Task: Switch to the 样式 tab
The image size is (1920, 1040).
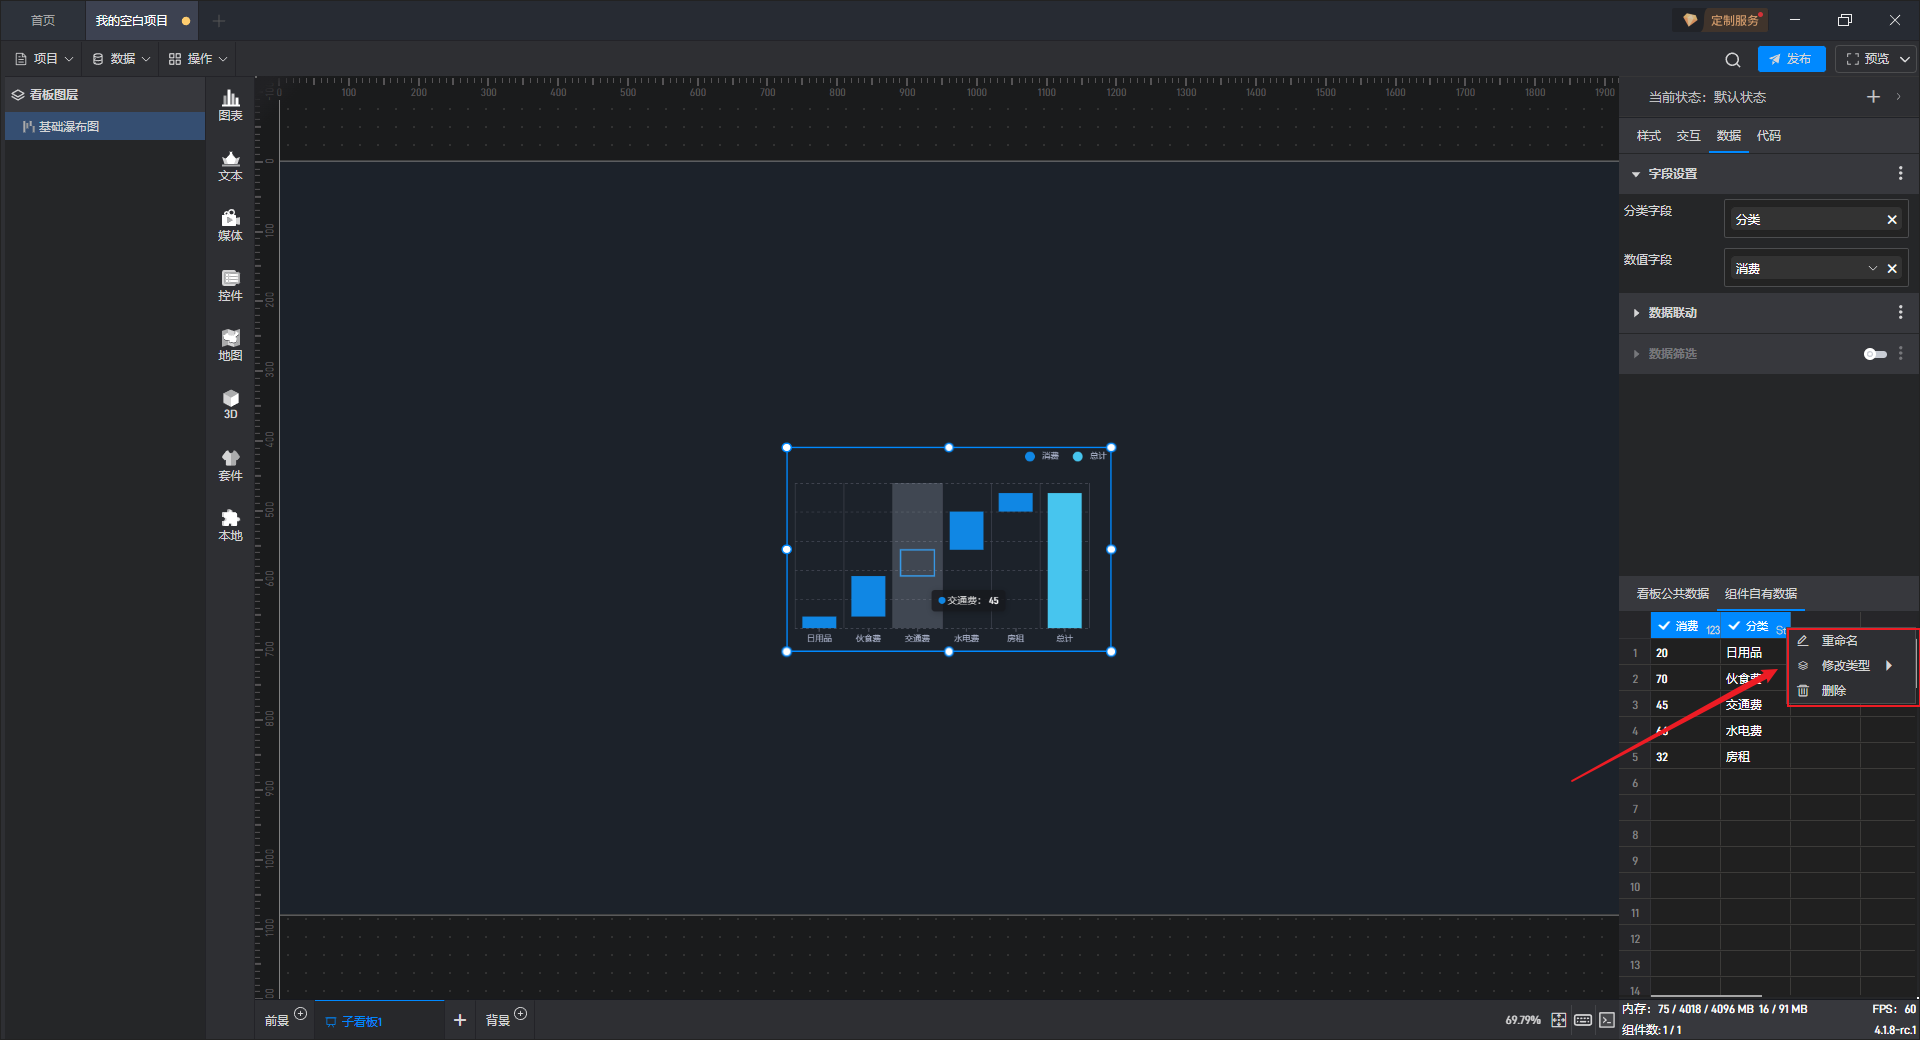Action: [1648, 136]
